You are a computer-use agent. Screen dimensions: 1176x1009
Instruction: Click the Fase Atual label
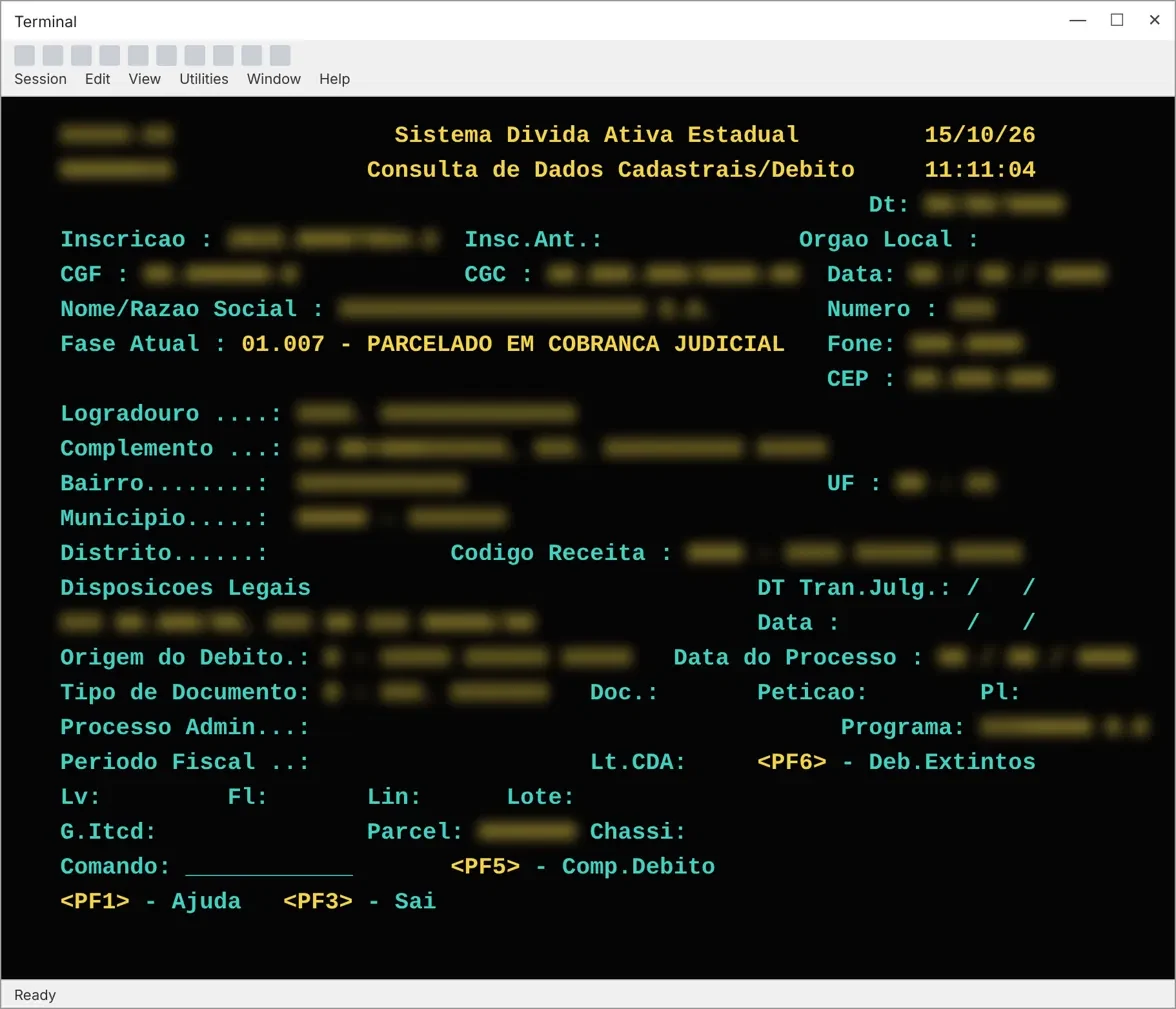tap(142, 344)
